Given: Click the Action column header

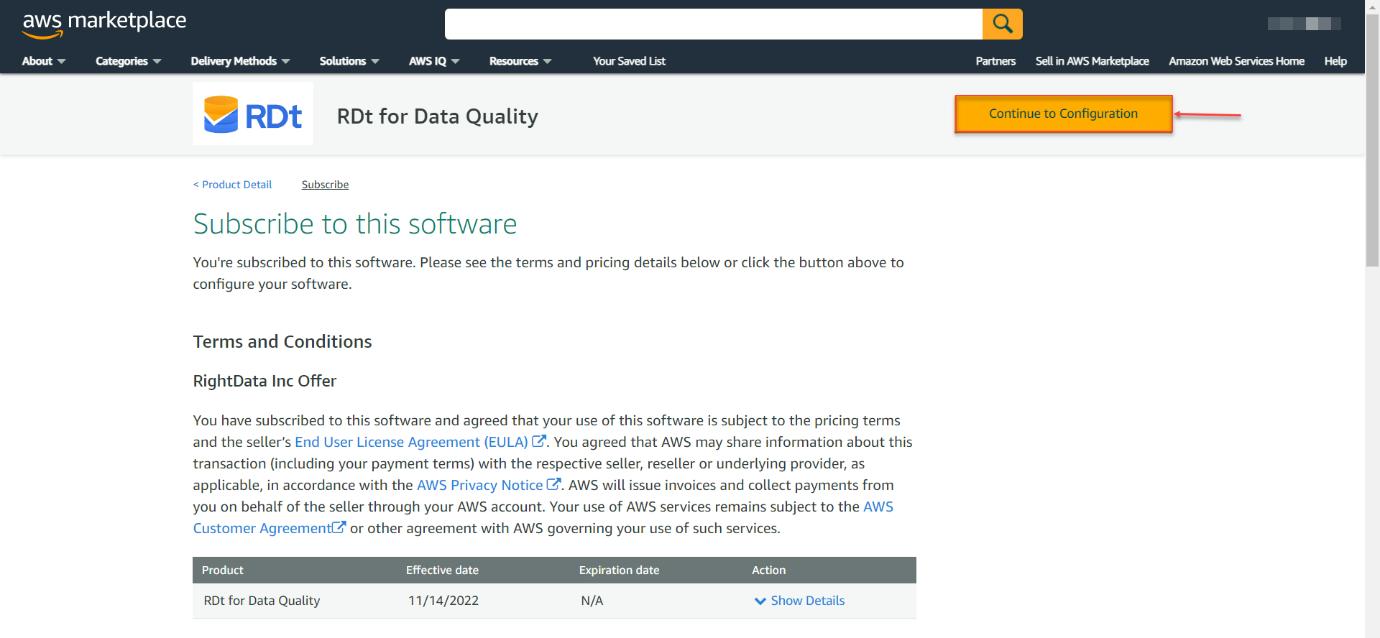Looking at the screenshot, I should click(769, 570).
